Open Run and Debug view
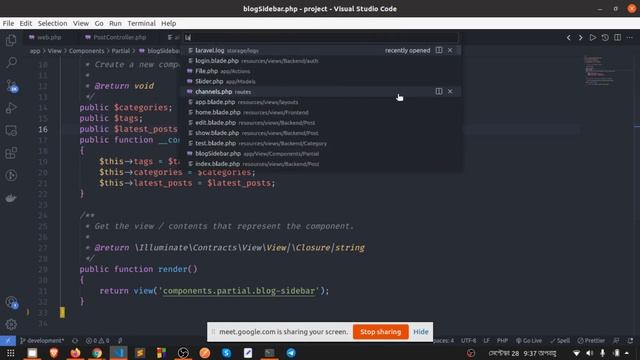 click(11, 108)
